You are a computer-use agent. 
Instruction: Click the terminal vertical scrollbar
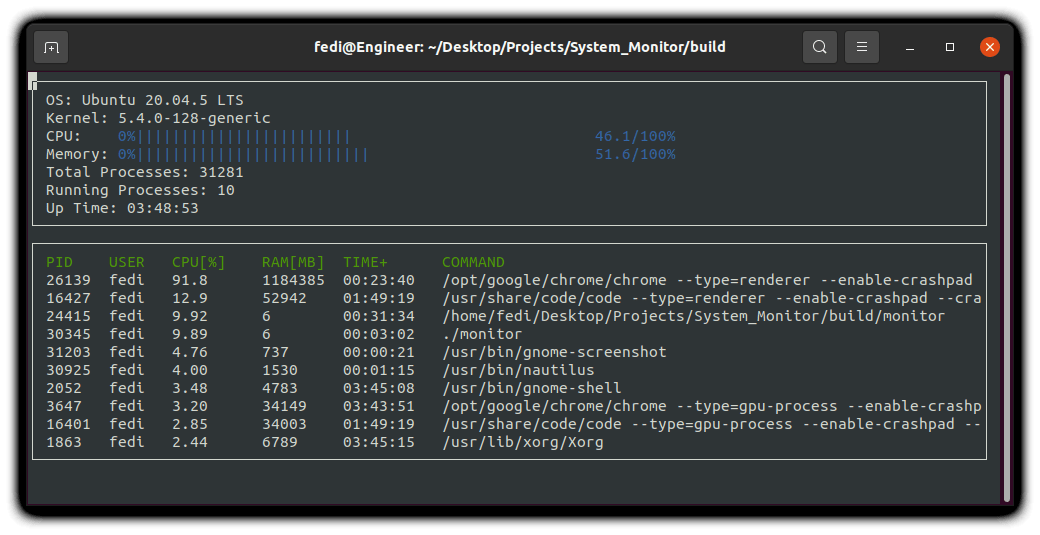1007,287
